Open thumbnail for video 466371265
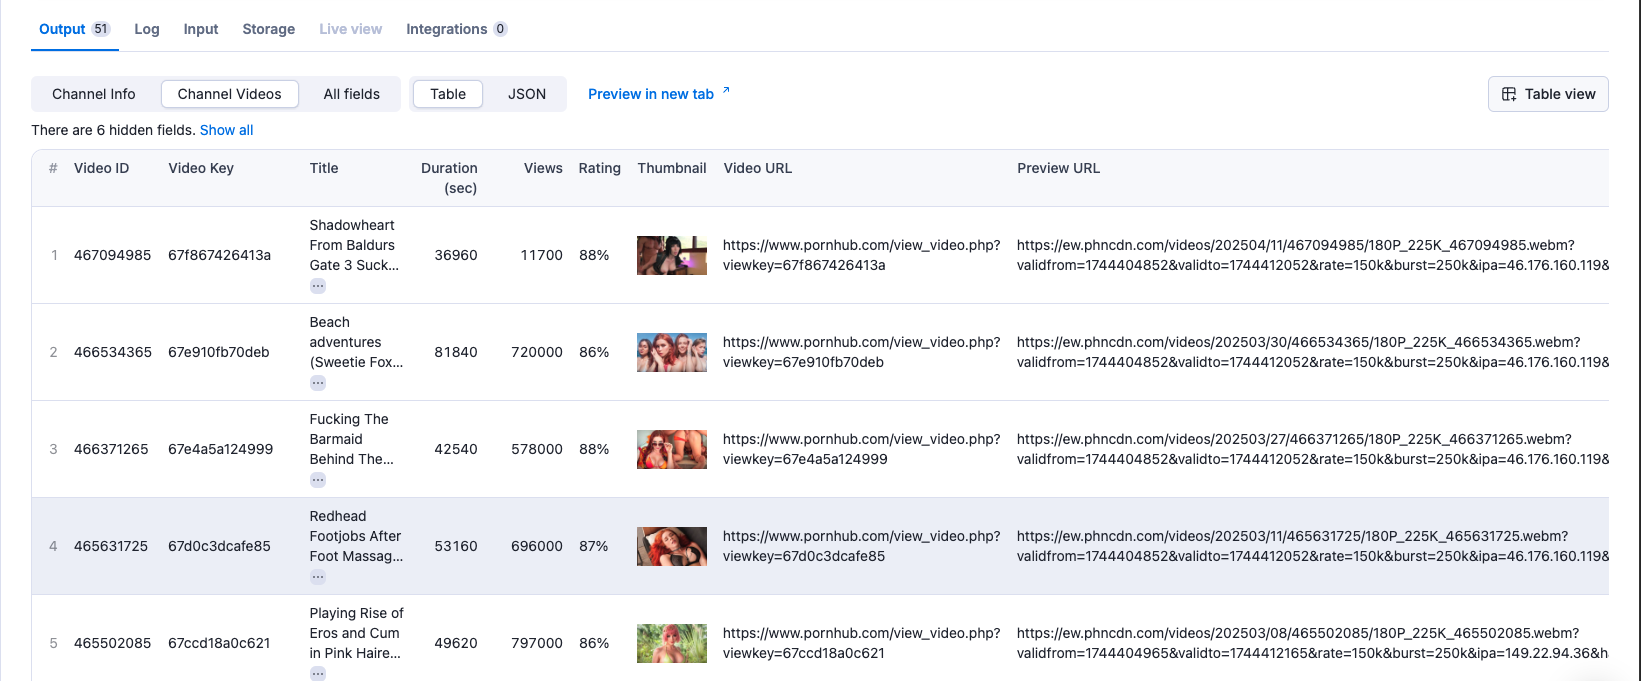This screenshot has width=1641, height=681. [x=672, y=449]
